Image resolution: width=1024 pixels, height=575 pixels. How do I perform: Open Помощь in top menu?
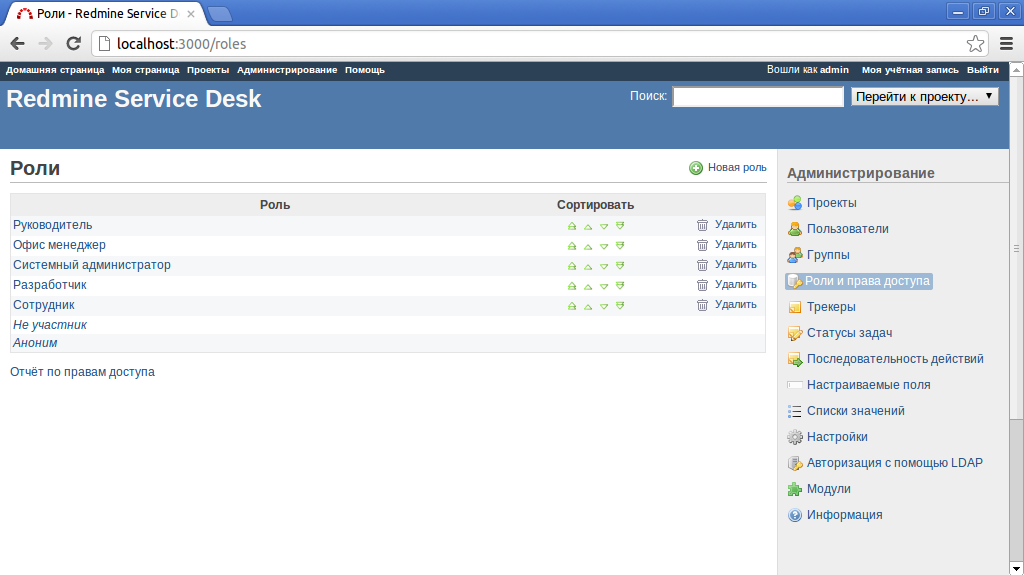(x=364, y=70)
